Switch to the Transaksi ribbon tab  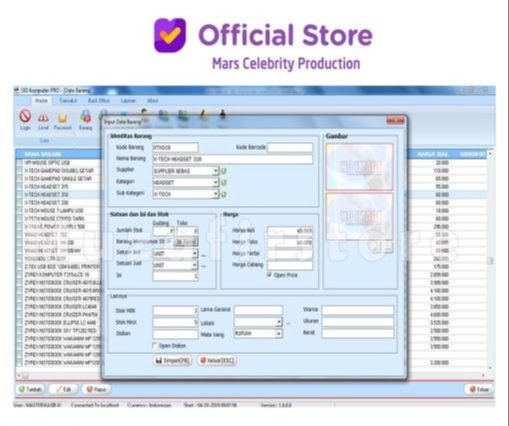68,101
